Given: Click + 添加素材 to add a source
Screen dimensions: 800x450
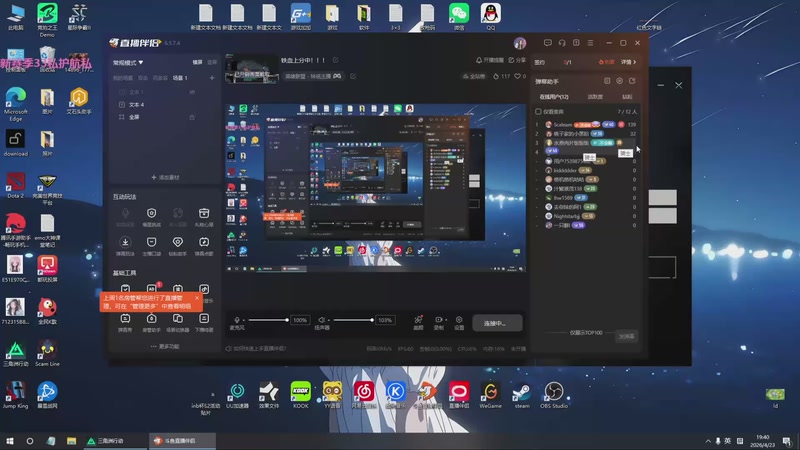Looking at the screenshot, I should coord(165,178).
